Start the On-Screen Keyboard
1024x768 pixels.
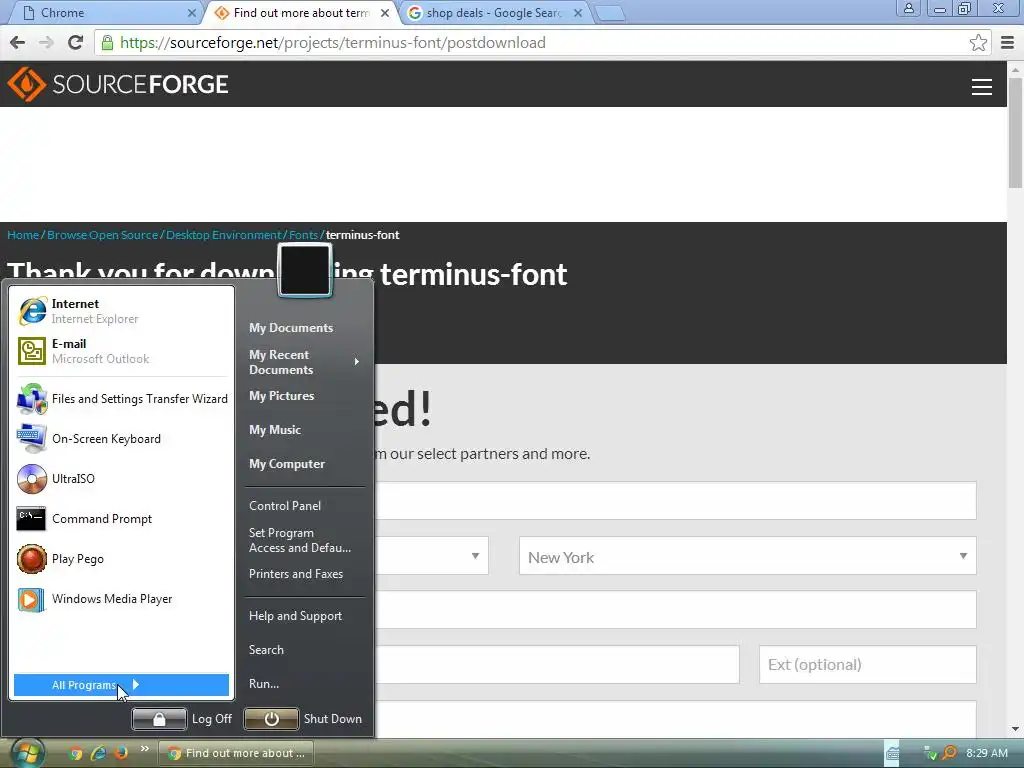coord(121,439)
